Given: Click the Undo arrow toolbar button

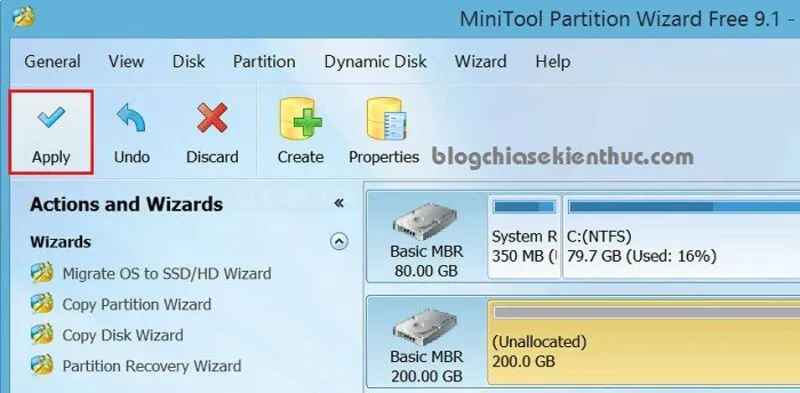Looking at the screenshot, I should coord(131,132).
